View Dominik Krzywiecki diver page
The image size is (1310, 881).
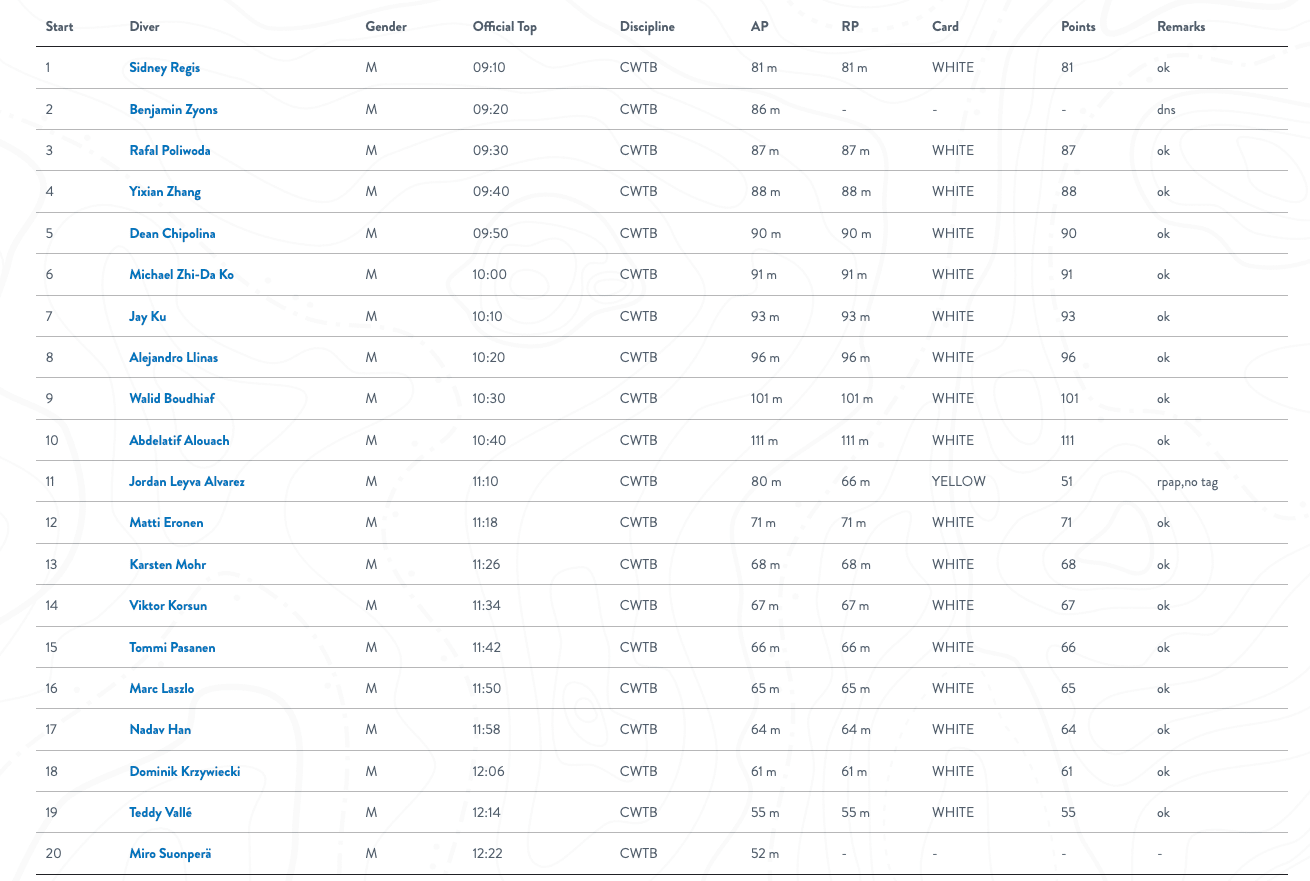click(x=185, y=772)
